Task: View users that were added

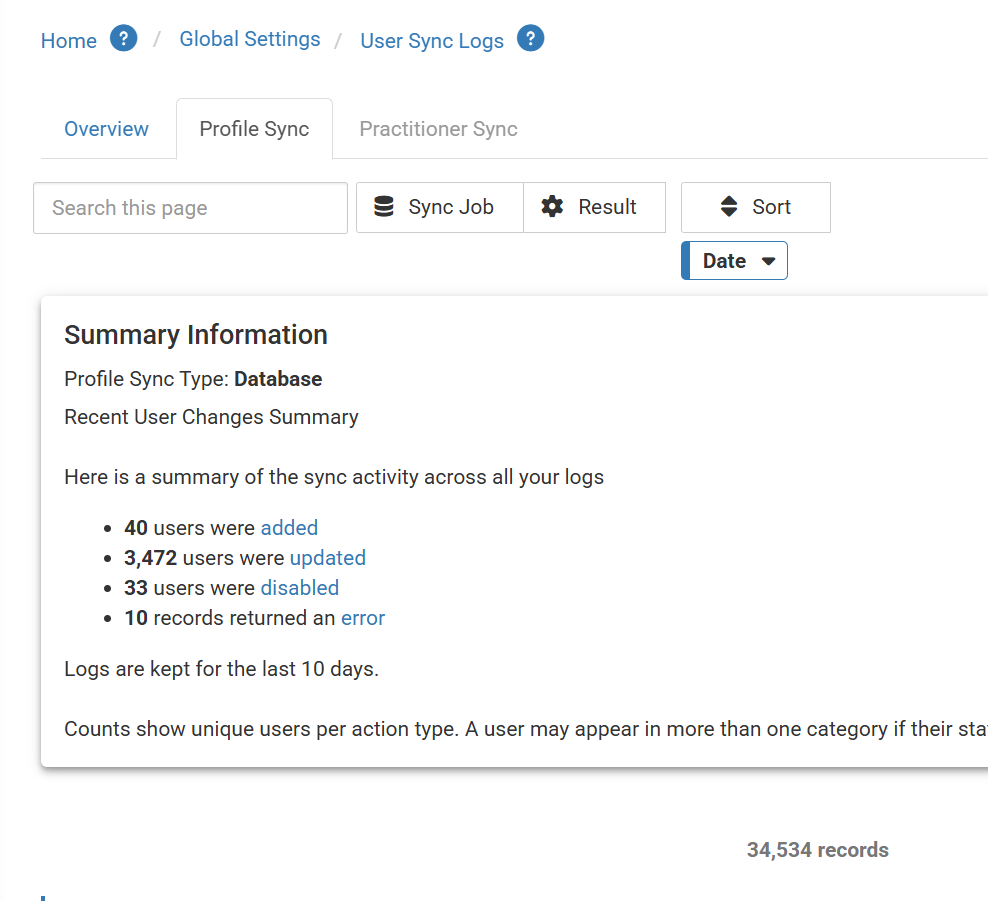Action: [x=289, y=528]
